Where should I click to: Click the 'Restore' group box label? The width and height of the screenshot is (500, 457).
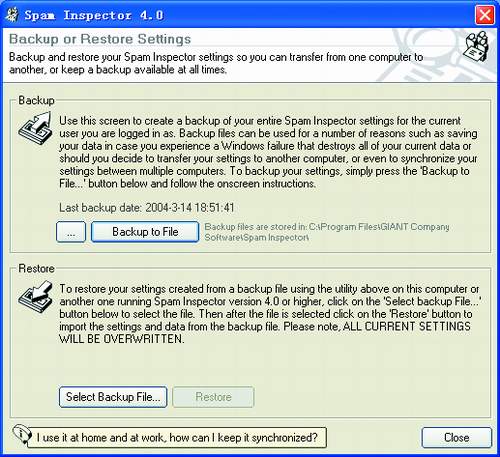(x=36, y=268)
